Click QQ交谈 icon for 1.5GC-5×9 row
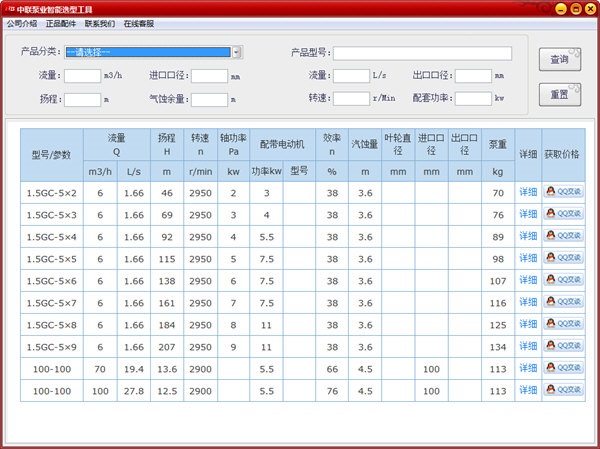 (x=564, y=346)
